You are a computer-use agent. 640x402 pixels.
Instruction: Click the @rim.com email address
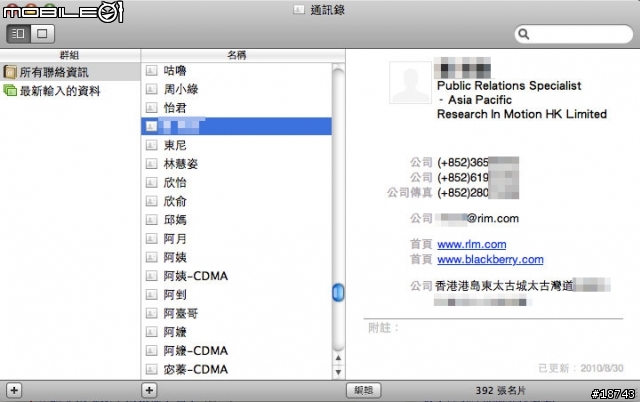[x=478, y=219]
